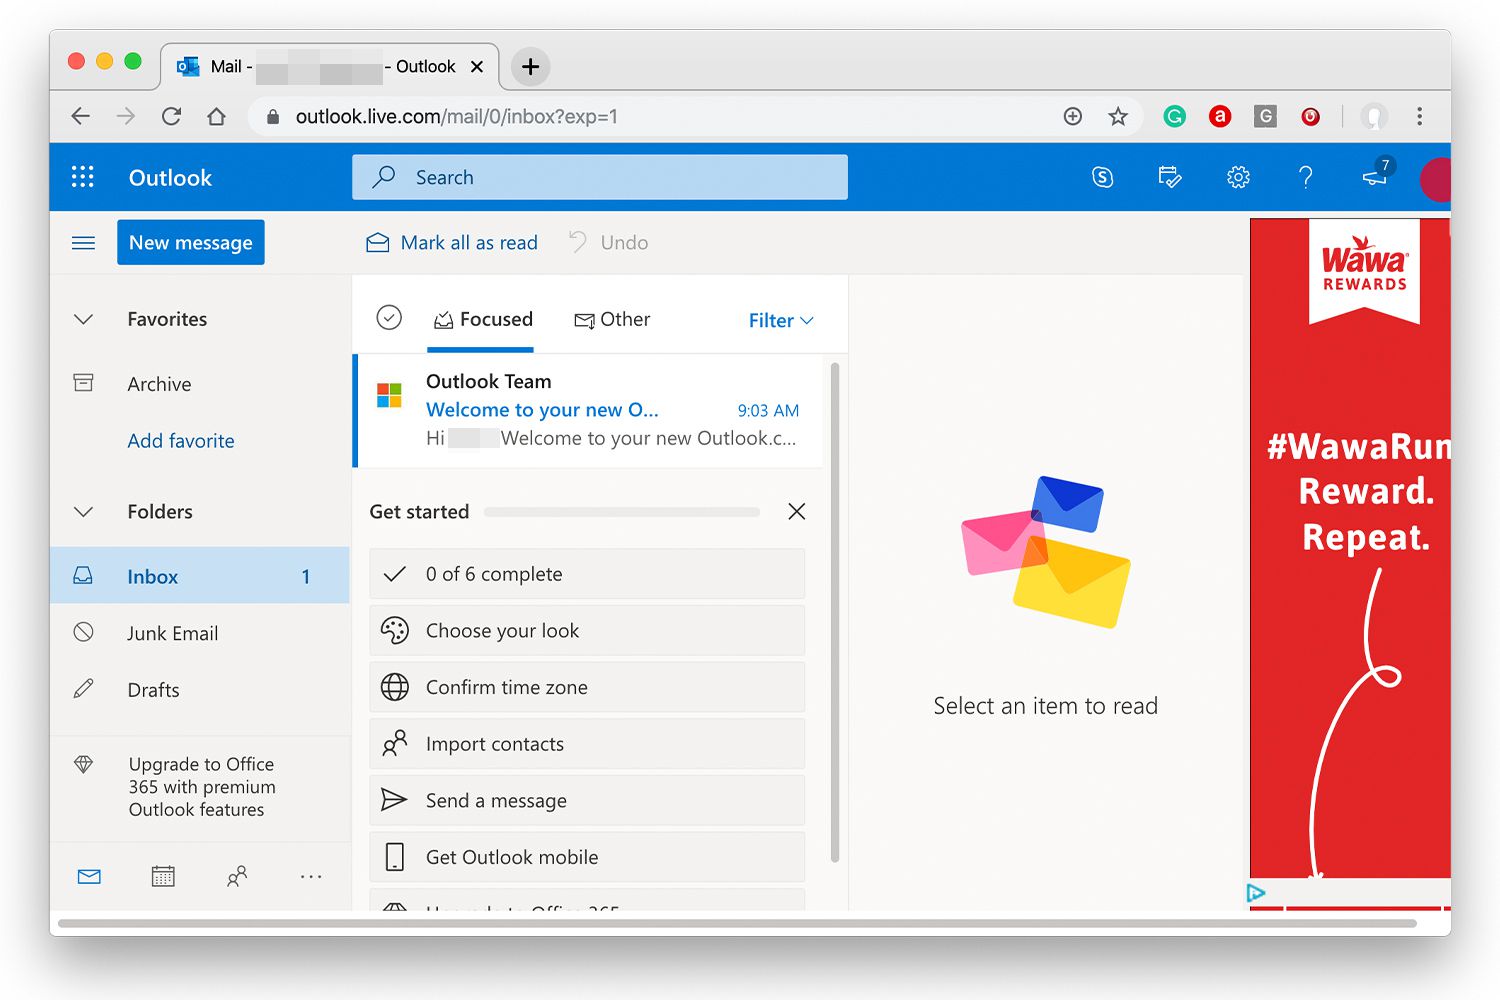This screenshot has height=1000, width=1500.
Task: Open the account profile picture
Action: (1435, 180)
